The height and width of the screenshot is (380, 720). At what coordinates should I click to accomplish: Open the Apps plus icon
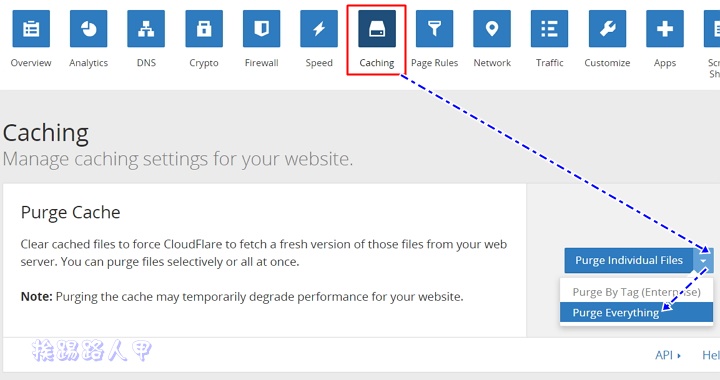click(664, 28)
